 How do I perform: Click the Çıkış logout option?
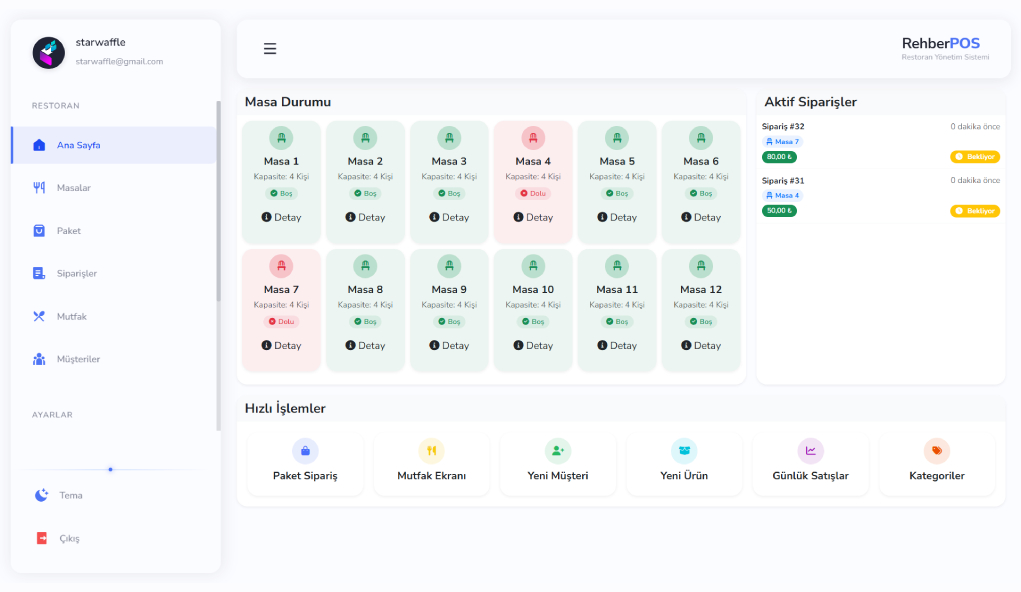click(x=68, y=538)
